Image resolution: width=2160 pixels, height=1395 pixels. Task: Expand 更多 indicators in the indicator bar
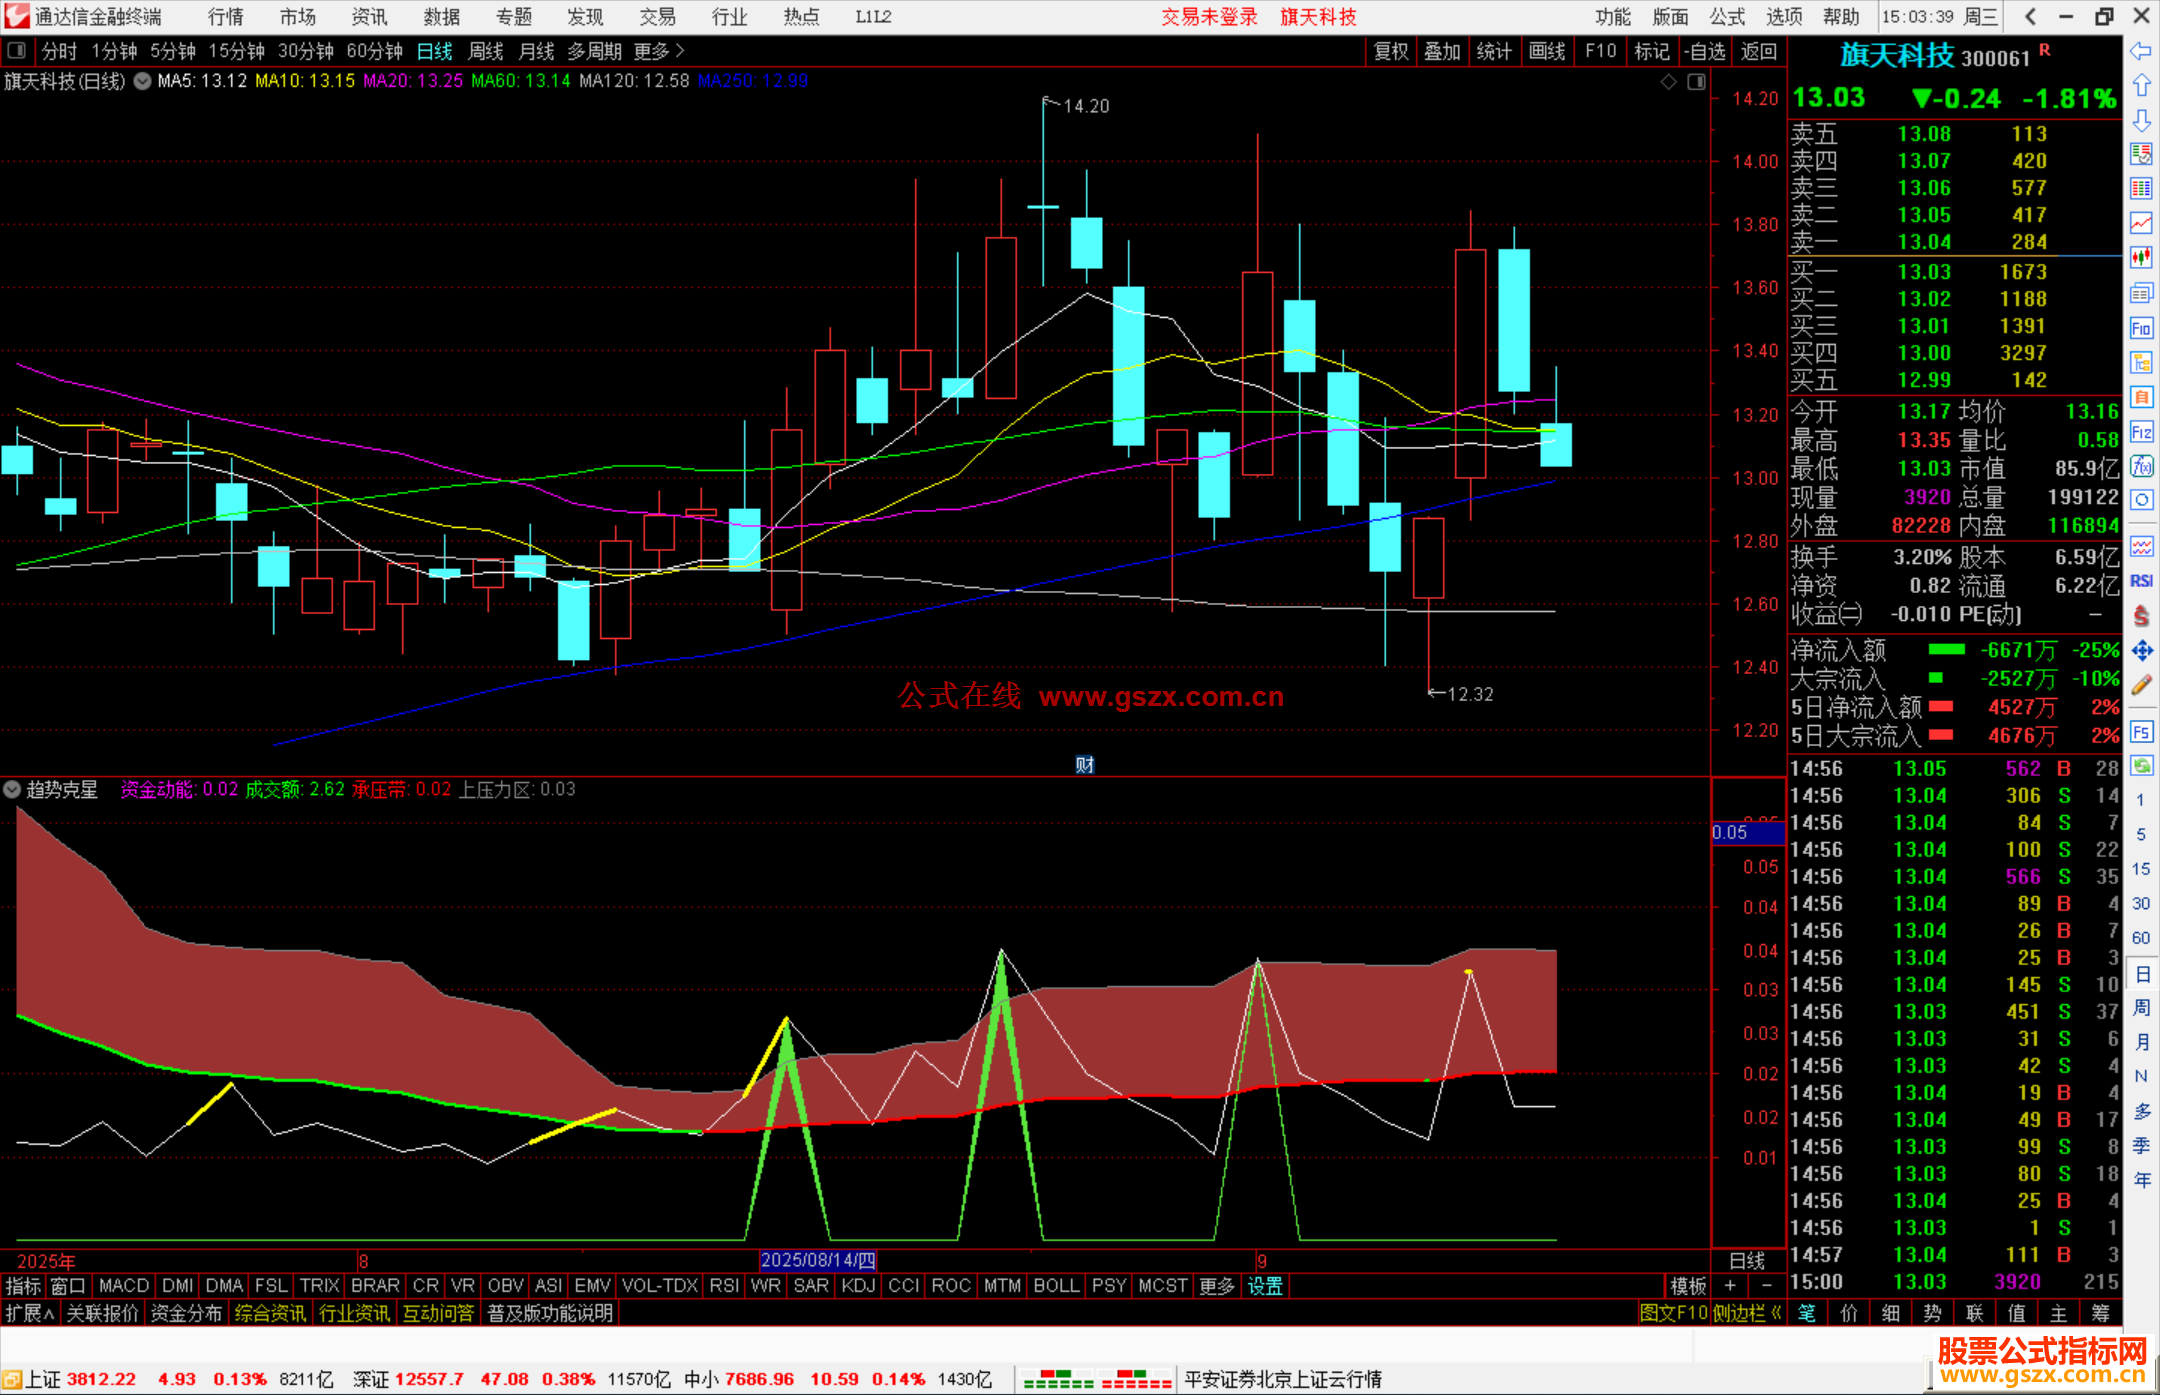click(1217, 1286)
